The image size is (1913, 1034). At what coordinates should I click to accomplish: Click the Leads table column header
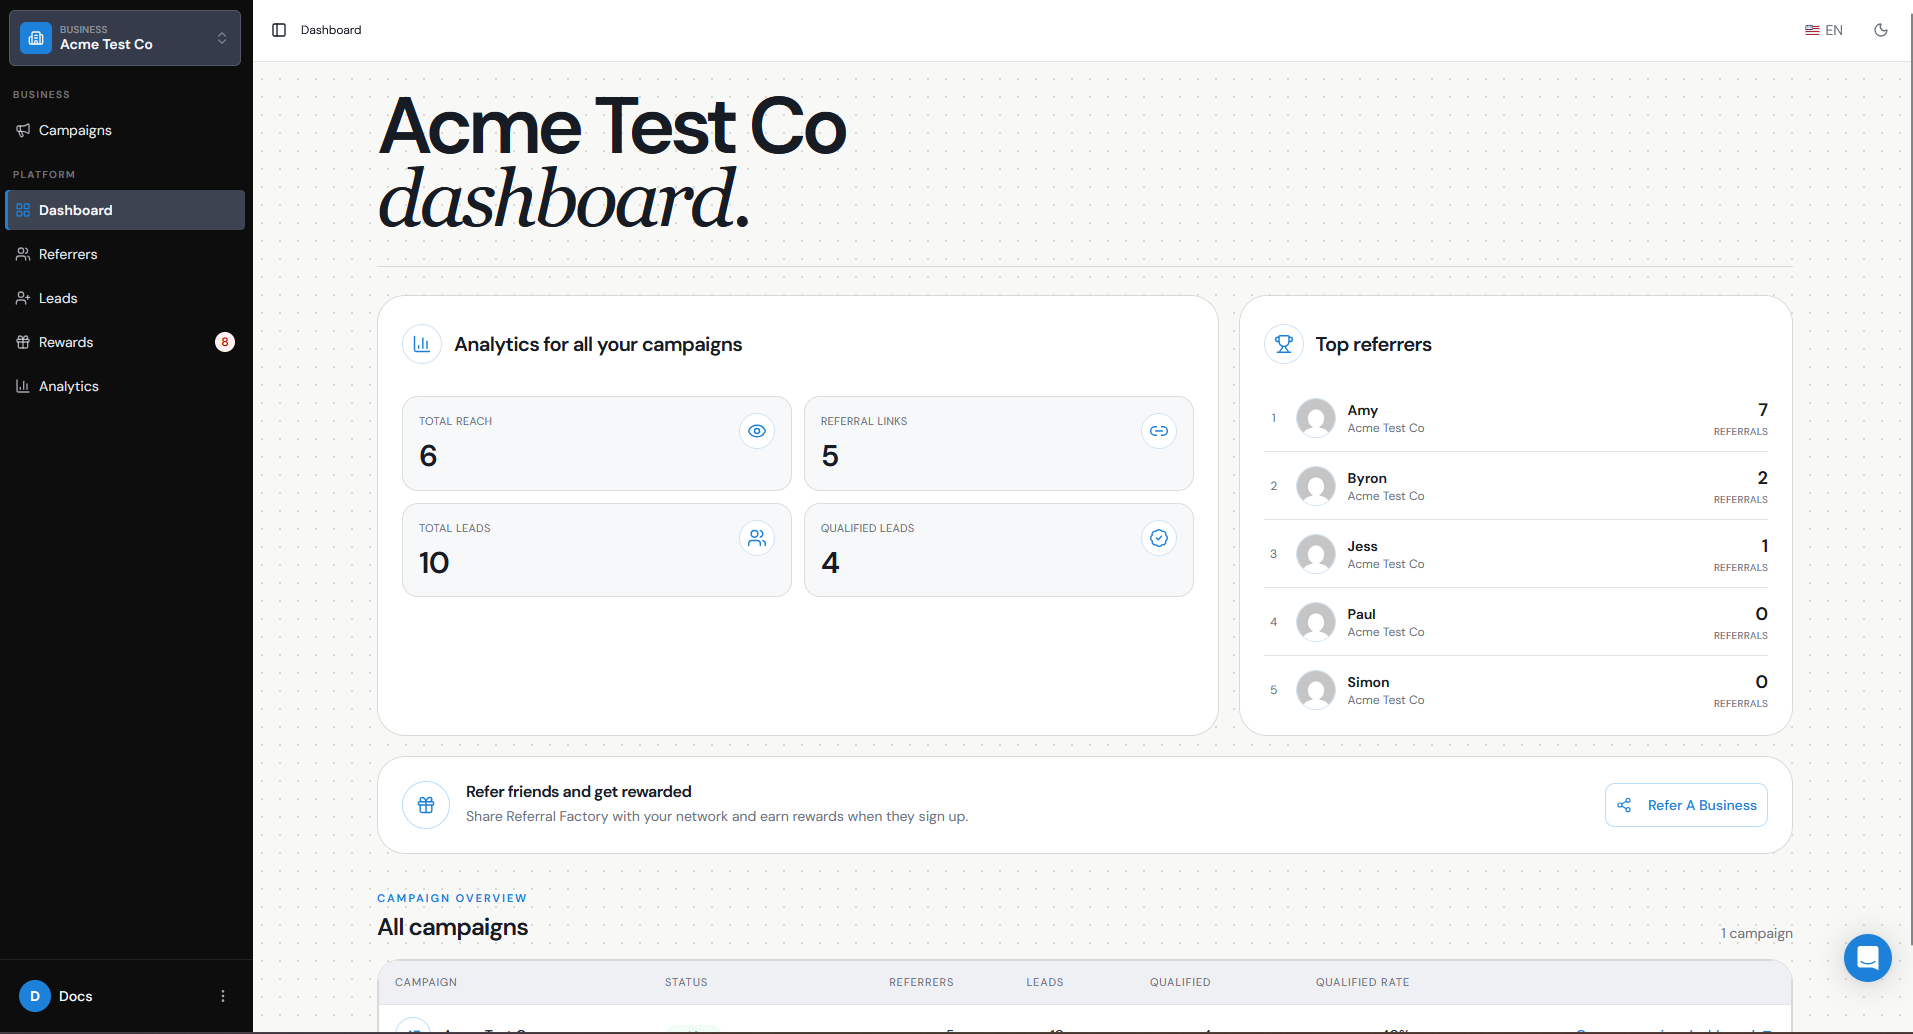1045,982
